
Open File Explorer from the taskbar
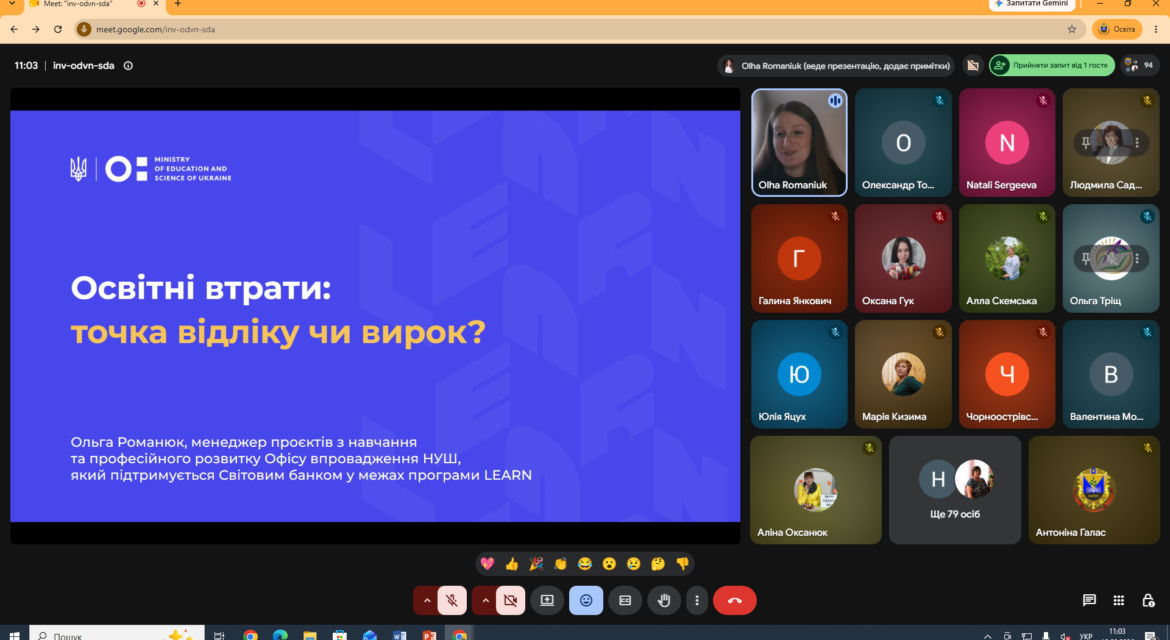point(310,636)
